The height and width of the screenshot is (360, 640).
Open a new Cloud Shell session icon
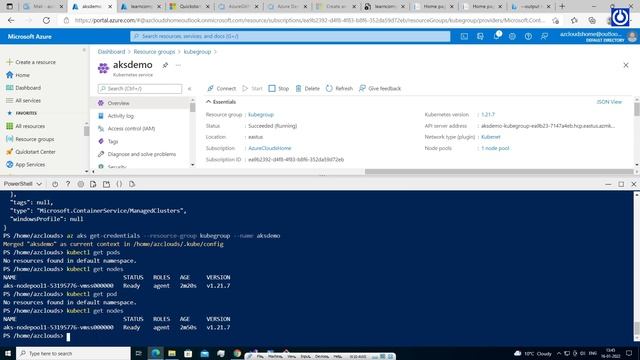tap(106, 184)
